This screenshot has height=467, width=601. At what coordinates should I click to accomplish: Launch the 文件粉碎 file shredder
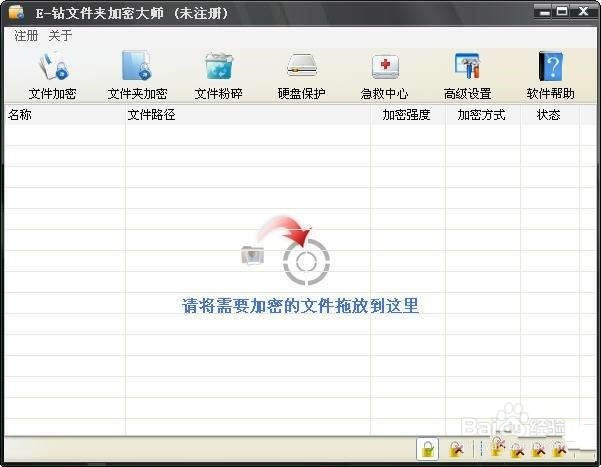coord(218,76)
